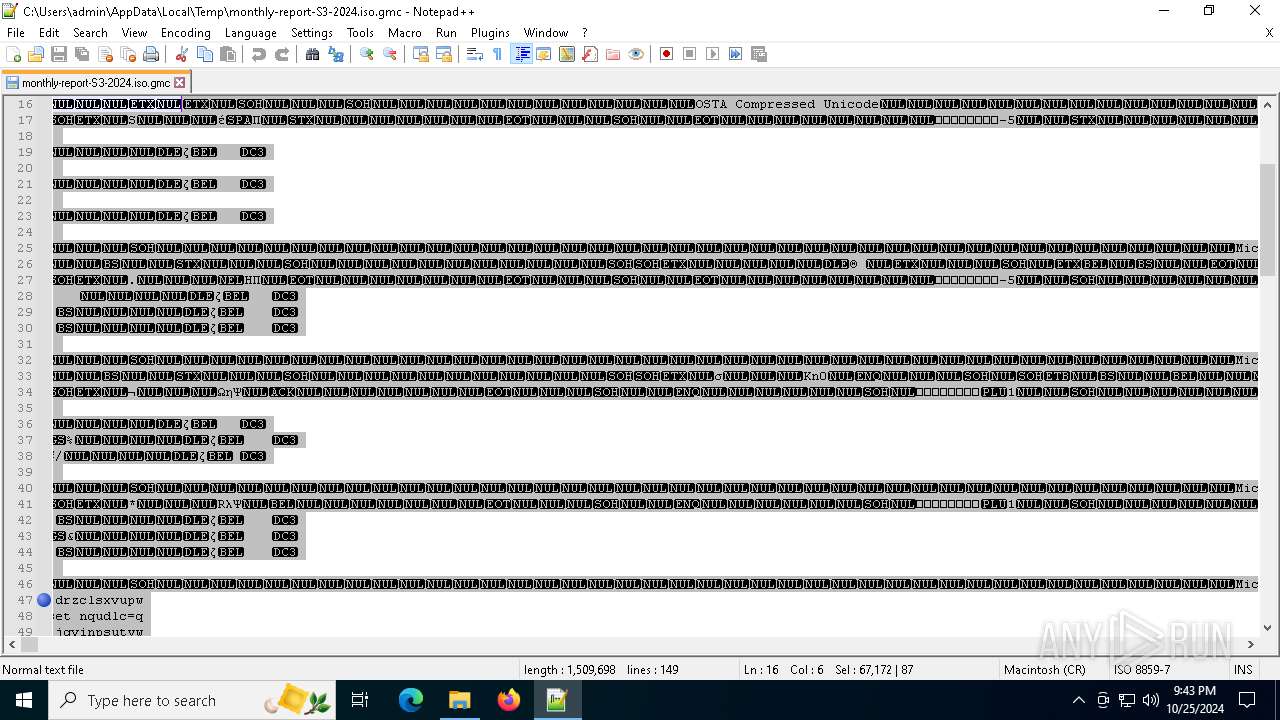The image size is (1280, 720).
Task: Toggle synchronize vertical scrolling
Action: (x=421, y=54)
